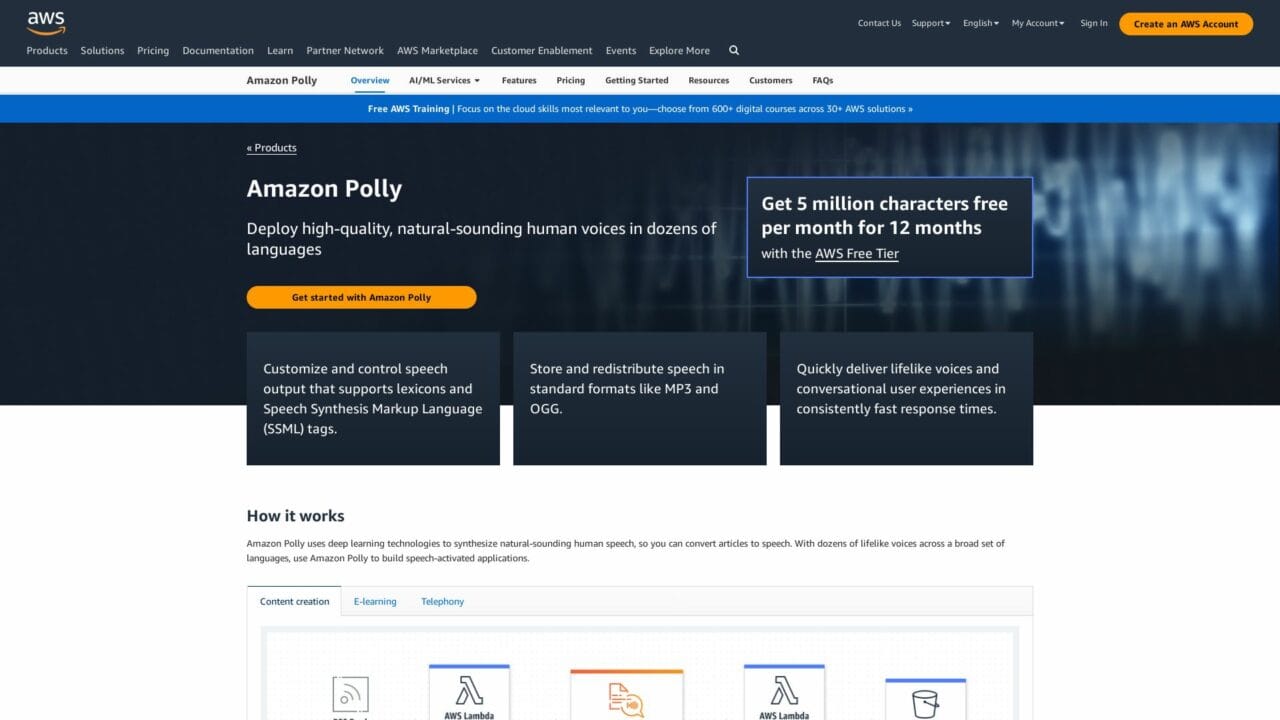Click the Documentation menu item
This screenshot has height=720, width=1280.
click(217, 50)
